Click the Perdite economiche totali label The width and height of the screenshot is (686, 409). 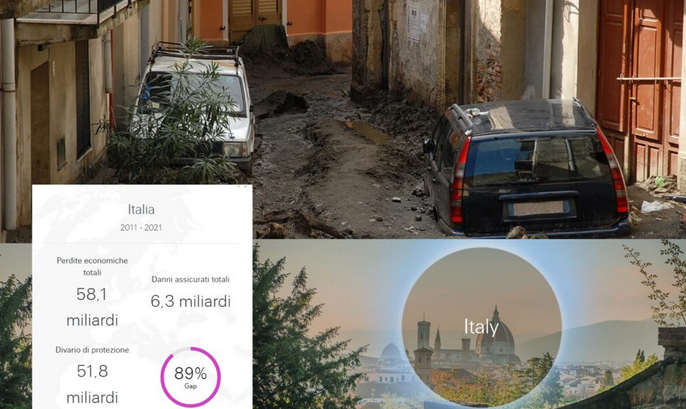[x=92, y=266]
